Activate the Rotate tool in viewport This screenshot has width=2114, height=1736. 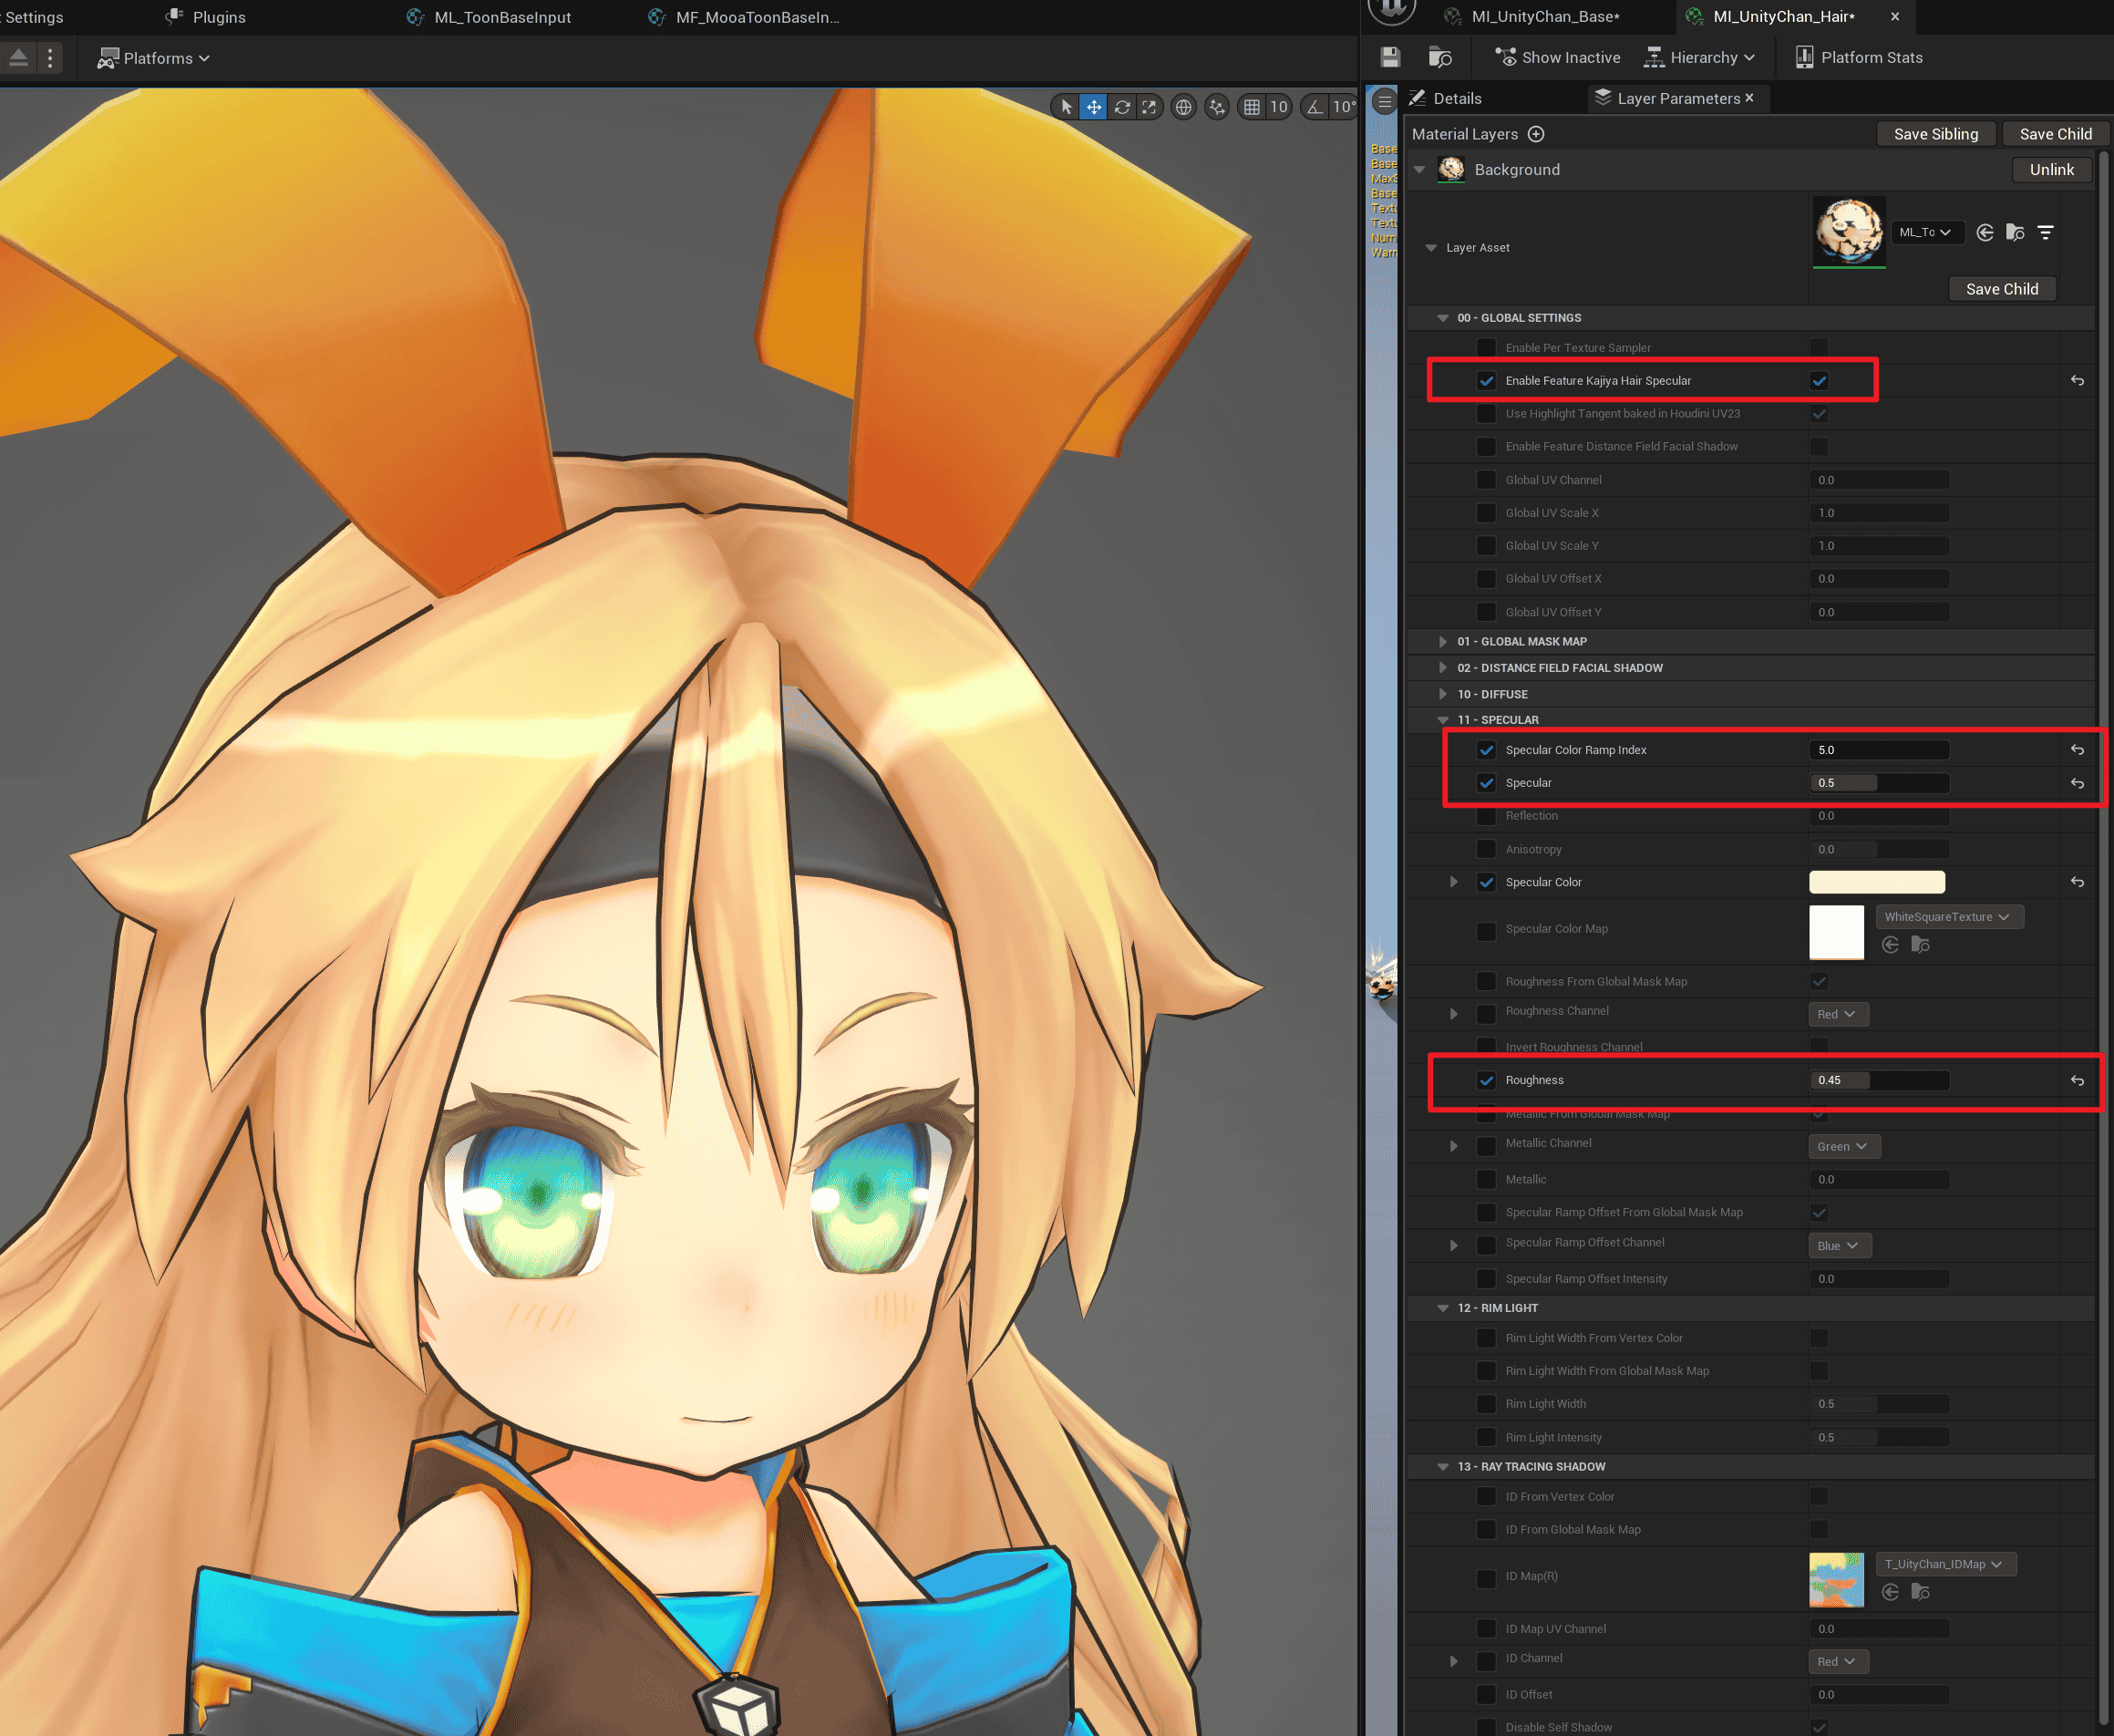[x=1122, y=107]
